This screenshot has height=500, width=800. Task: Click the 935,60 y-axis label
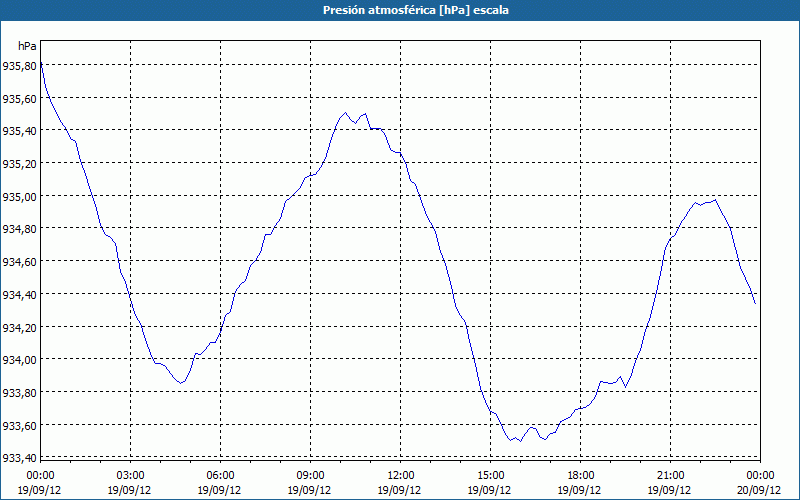pos(19,98)
